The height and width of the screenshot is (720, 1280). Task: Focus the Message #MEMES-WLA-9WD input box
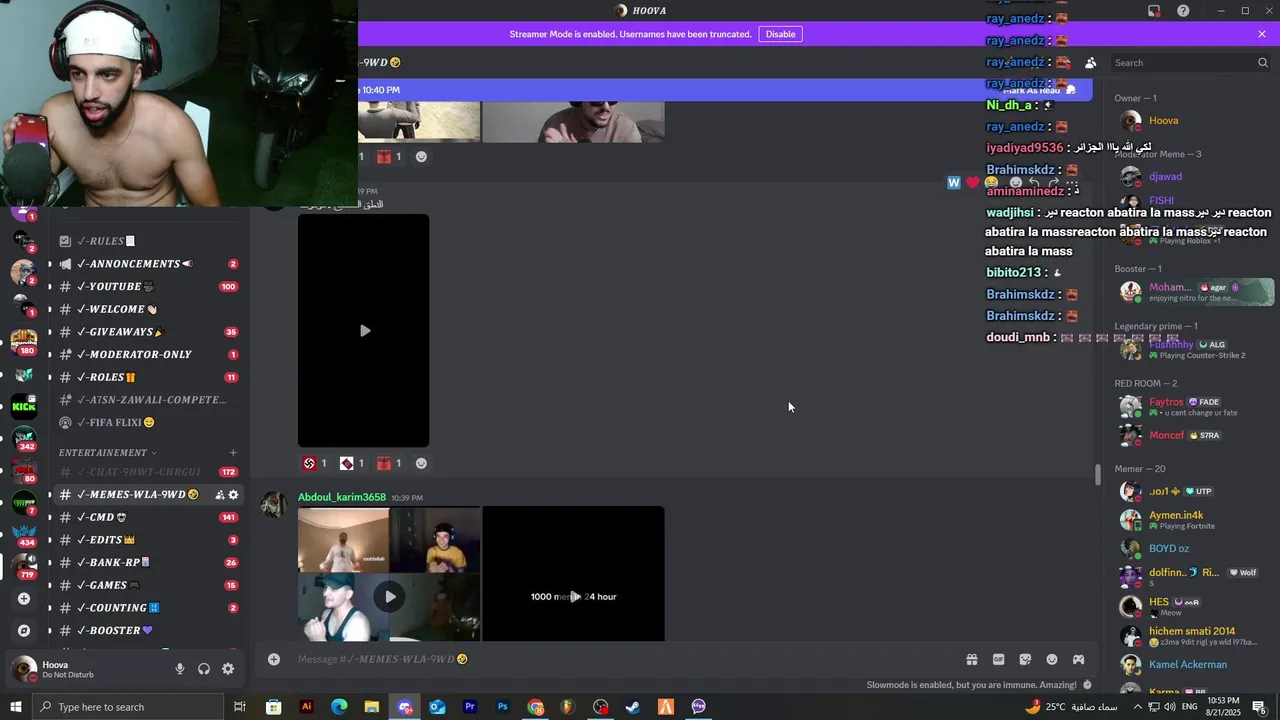click(x=620, y=659)
